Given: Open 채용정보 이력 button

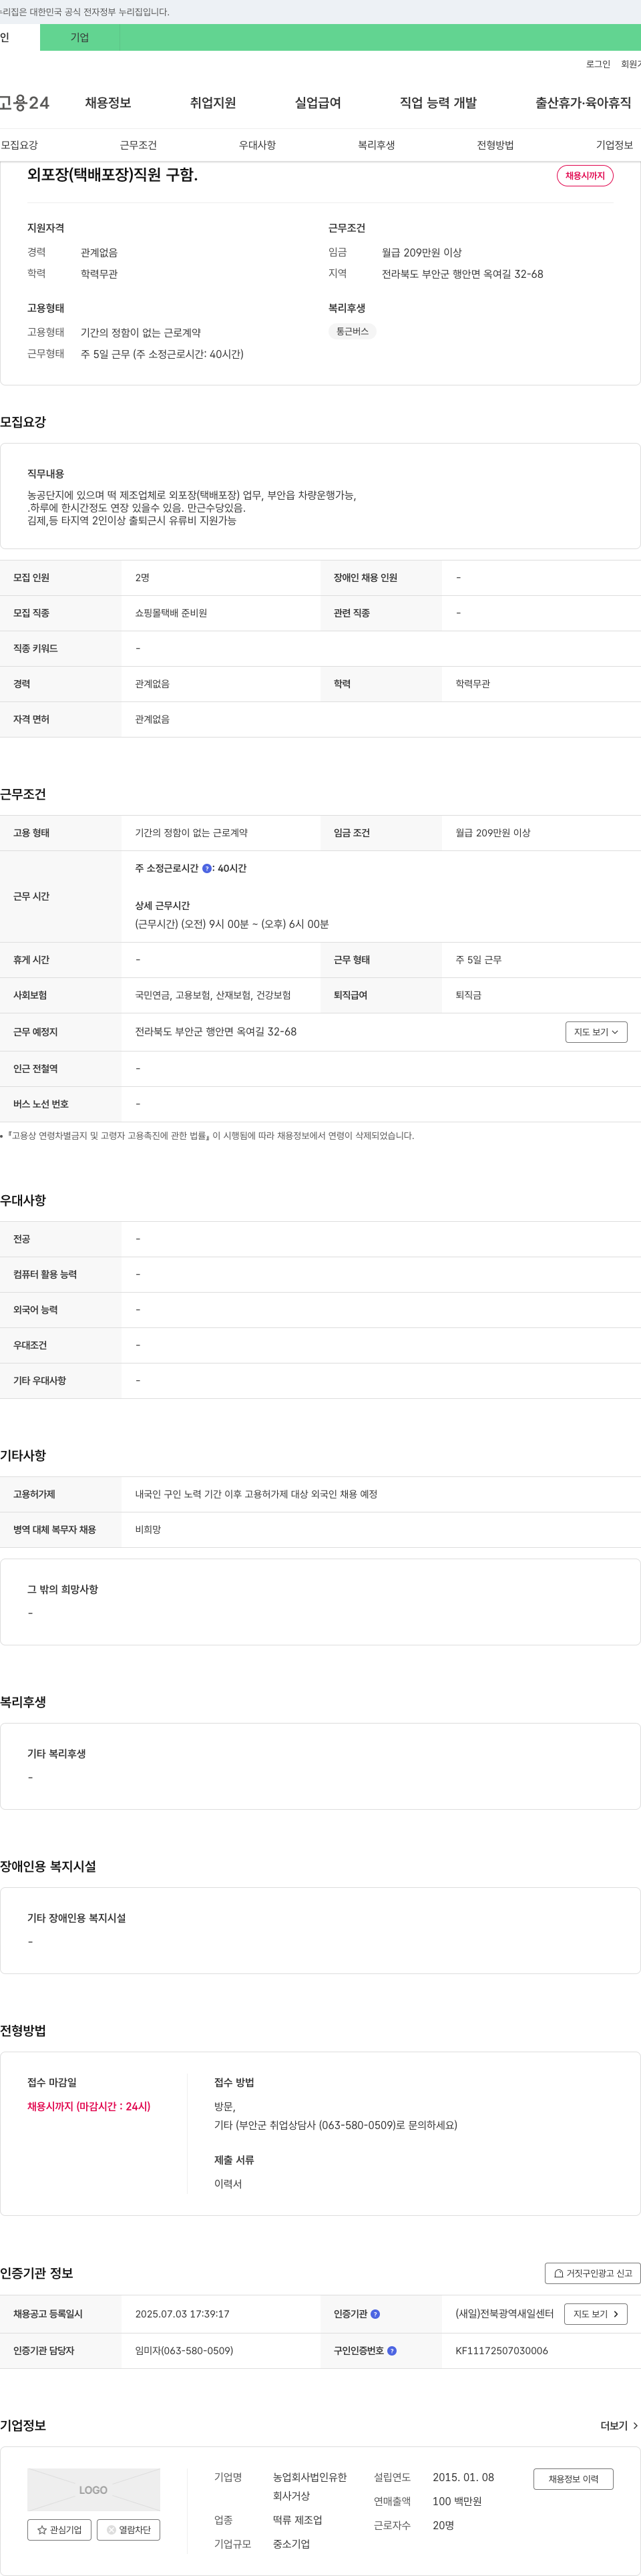Looking at the screenshot, I should [573, 2479].
